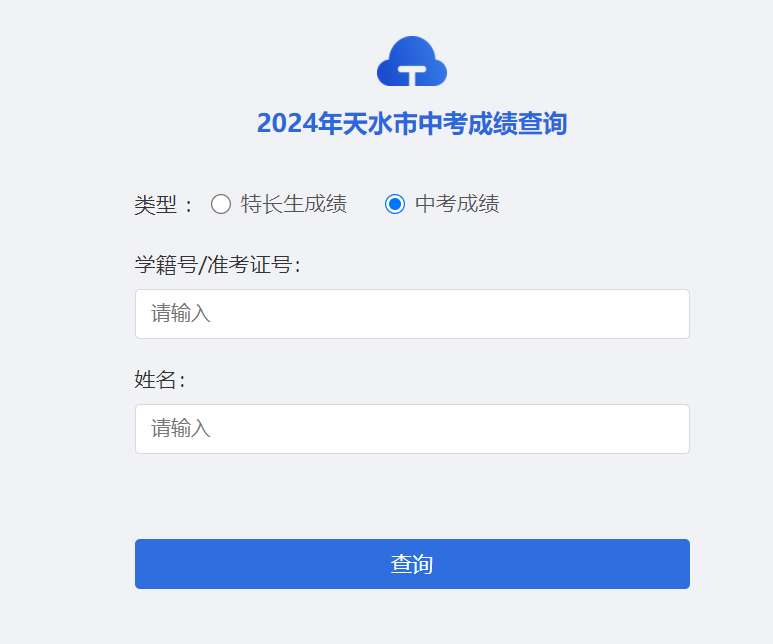Select the 特长生成绩 radio button

point(221,204)
